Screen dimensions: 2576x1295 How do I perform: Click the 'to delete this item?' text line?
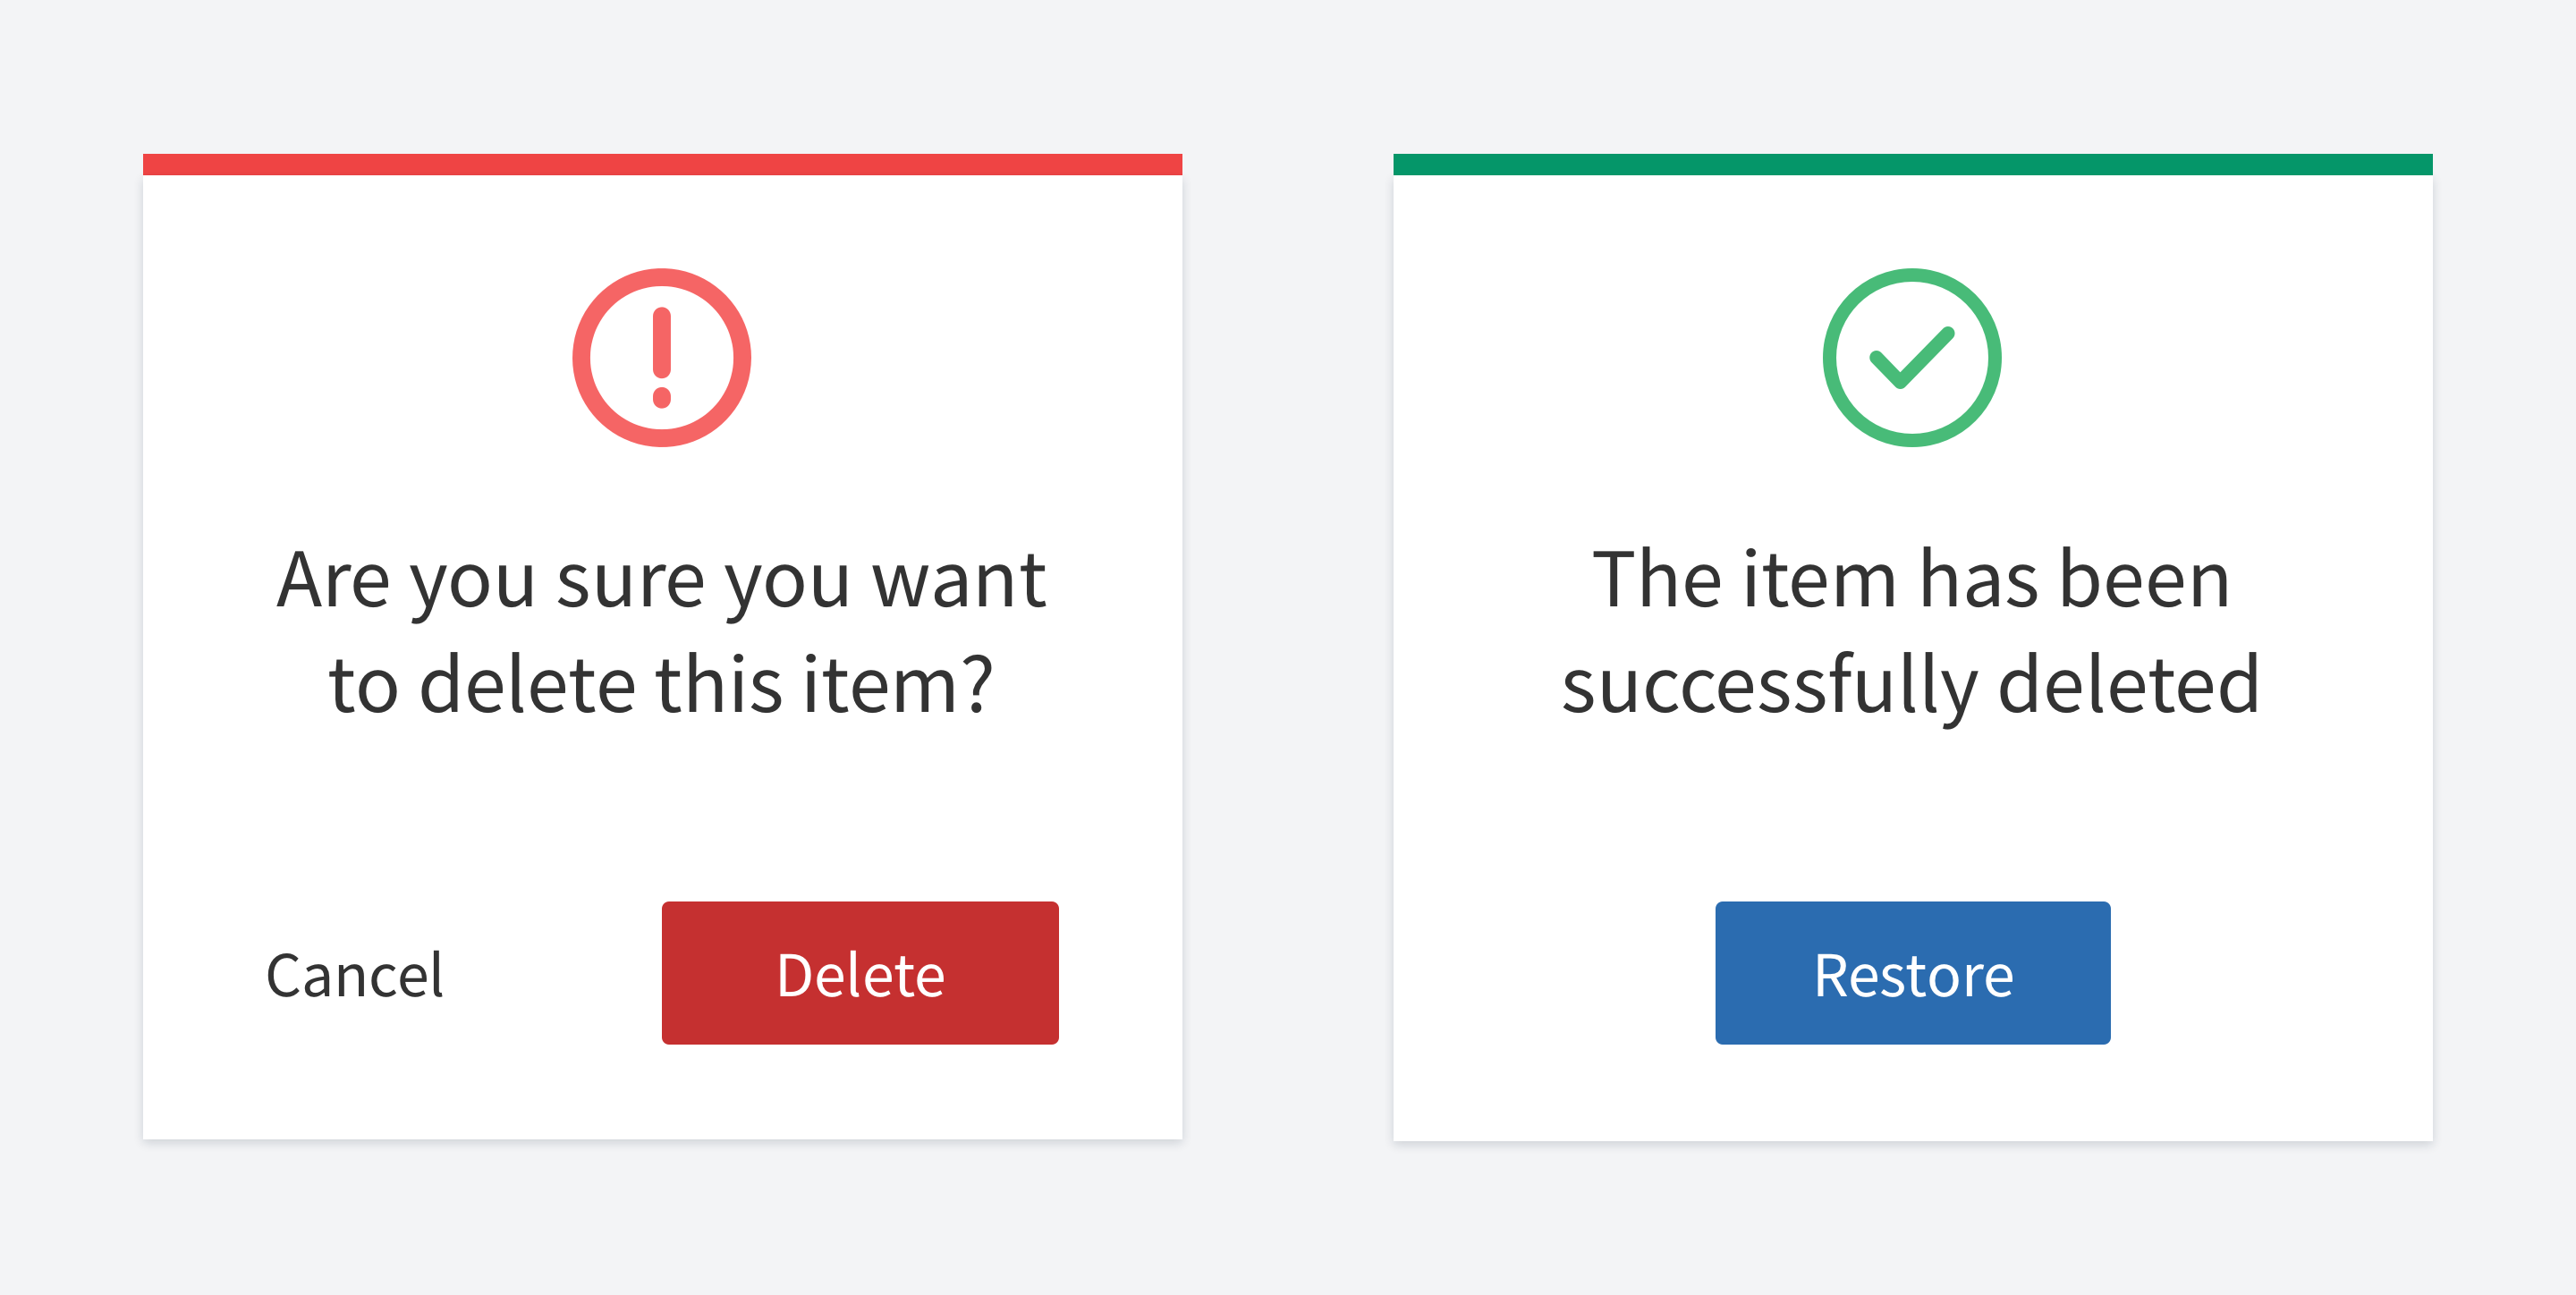tap(661, 685)
